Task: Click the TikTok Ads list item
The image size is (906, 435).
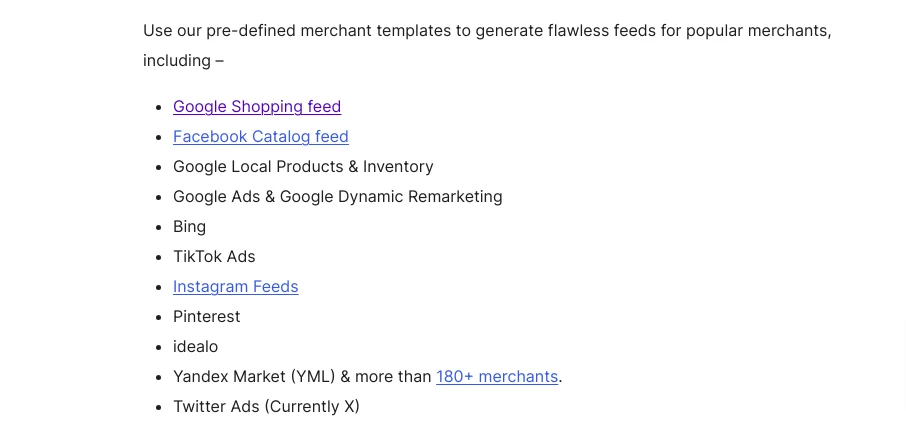Action: pyautogui.click(x=214, y=257)
